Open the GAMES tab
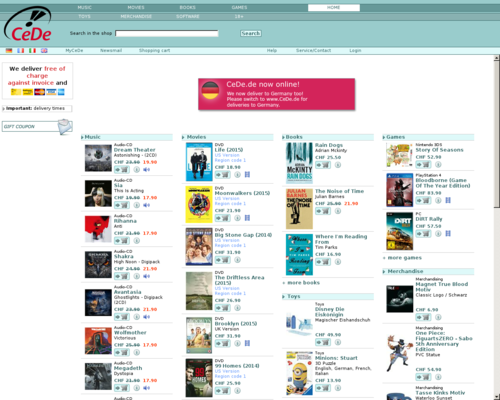 pyautogui.click(x=239, y=7)
